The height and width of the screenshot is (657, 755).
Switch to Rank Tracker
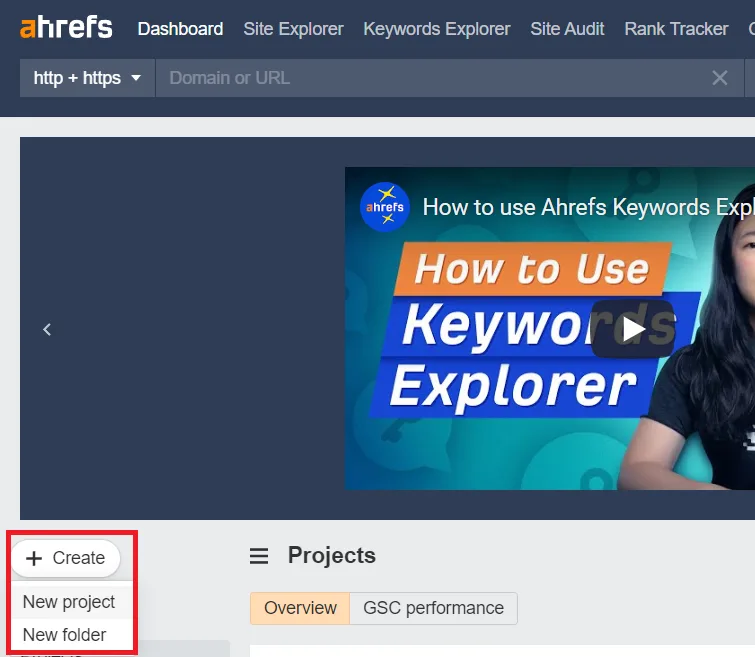pos(676,29)
